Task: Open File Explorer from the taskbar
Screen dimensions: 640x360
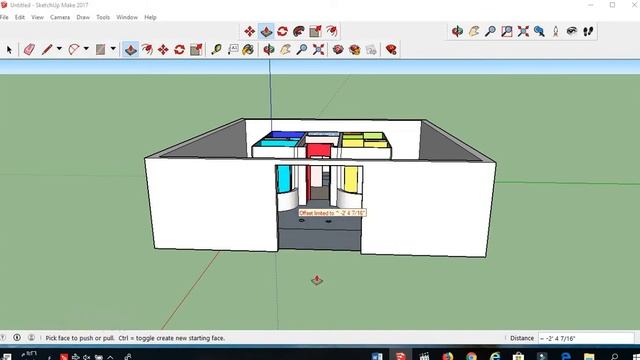Action: pyautogui.click(x=589, y=356)
